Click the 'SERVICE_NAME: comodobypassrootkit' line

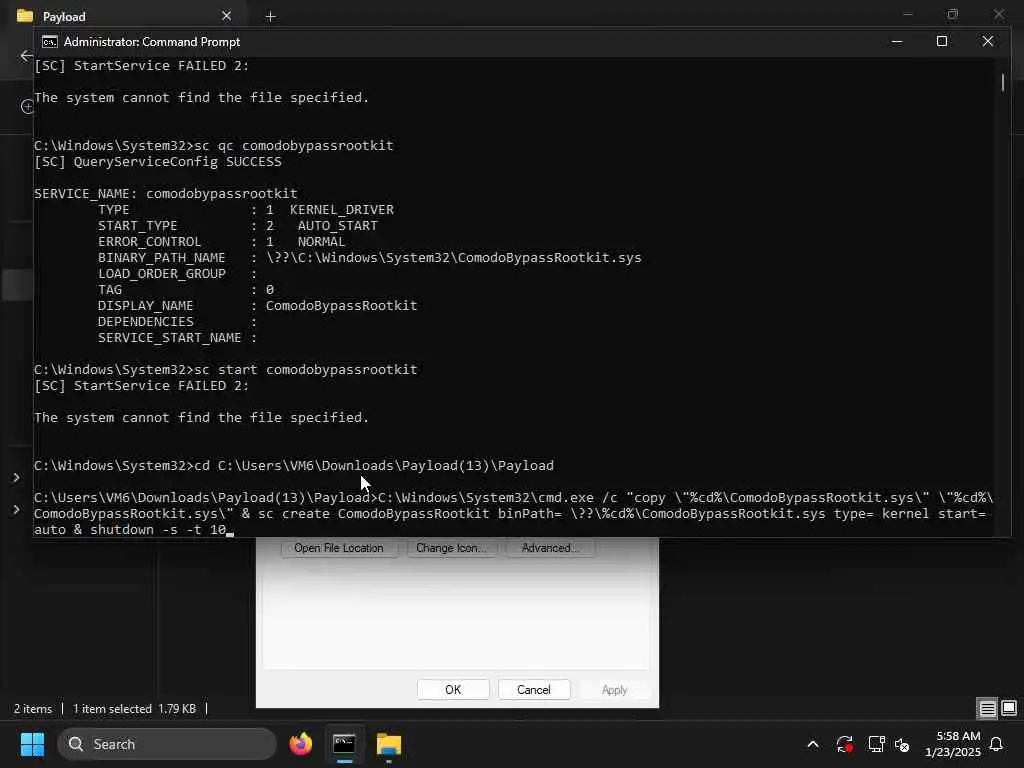click(166, 193)
